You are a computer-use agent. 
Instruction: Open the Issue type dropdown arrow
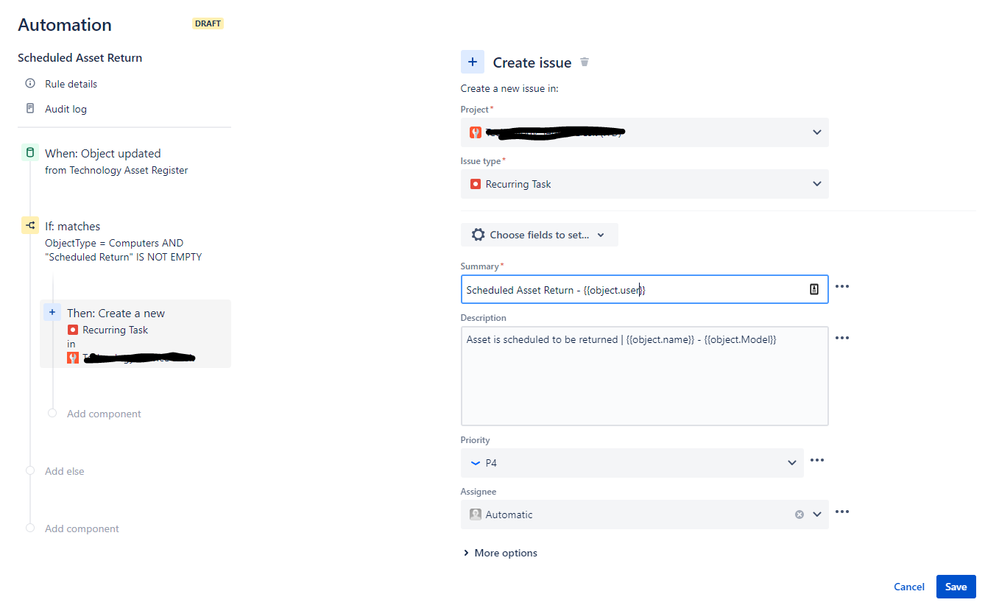817,184
